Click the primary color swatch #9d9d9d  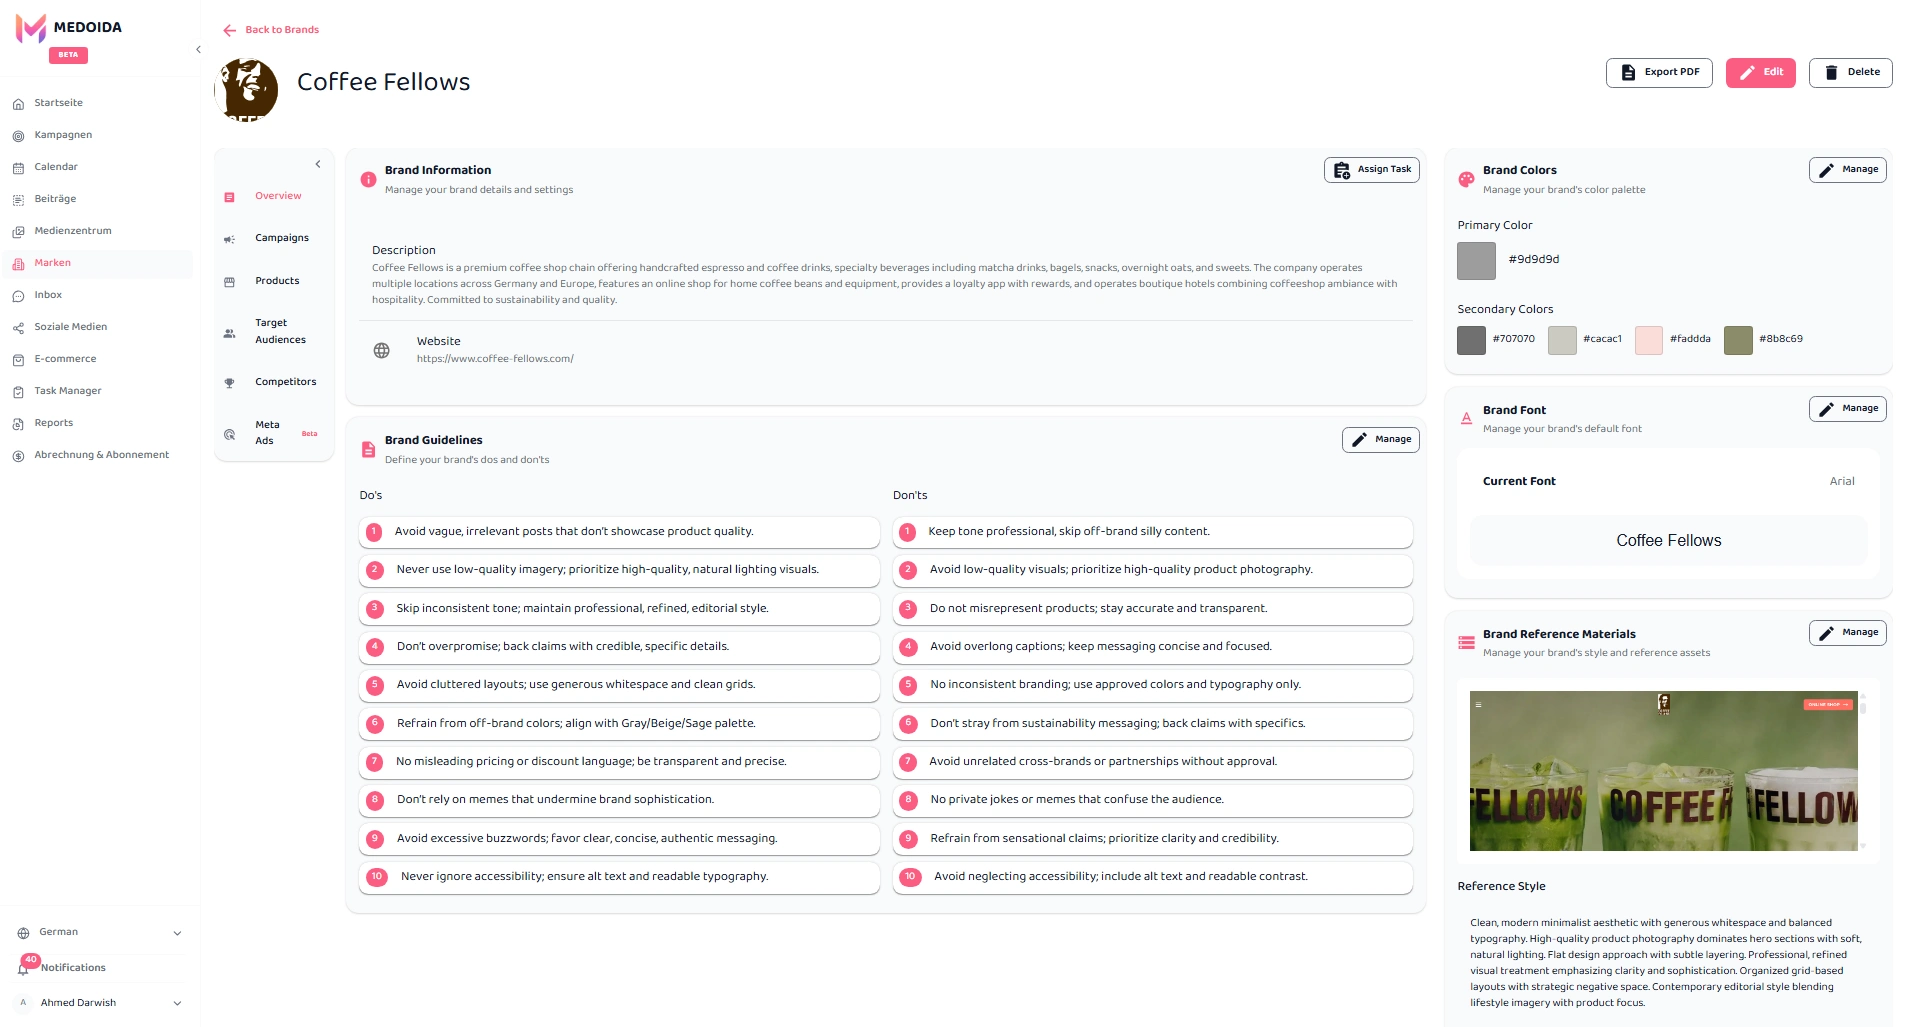(x=1476, y=261)
